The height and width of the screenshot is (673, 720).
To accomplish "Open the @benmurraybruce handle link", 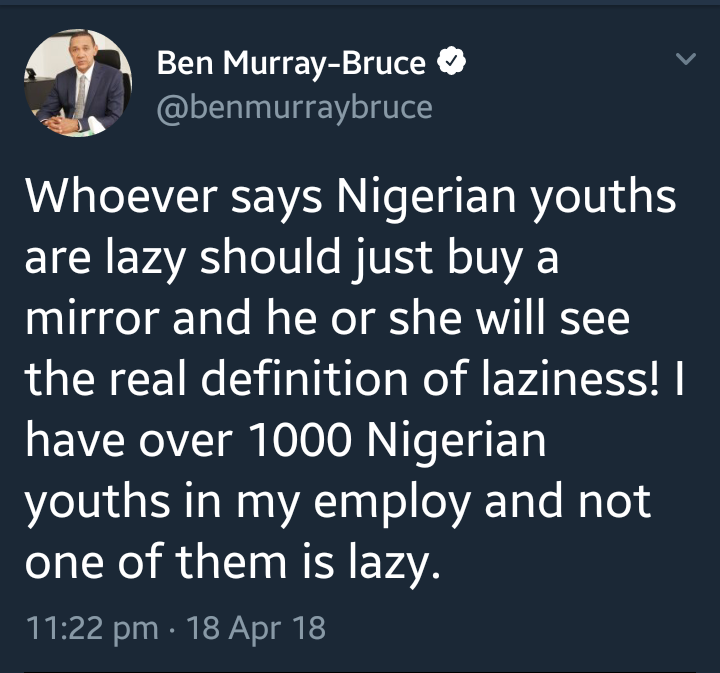I will [295, 106].
